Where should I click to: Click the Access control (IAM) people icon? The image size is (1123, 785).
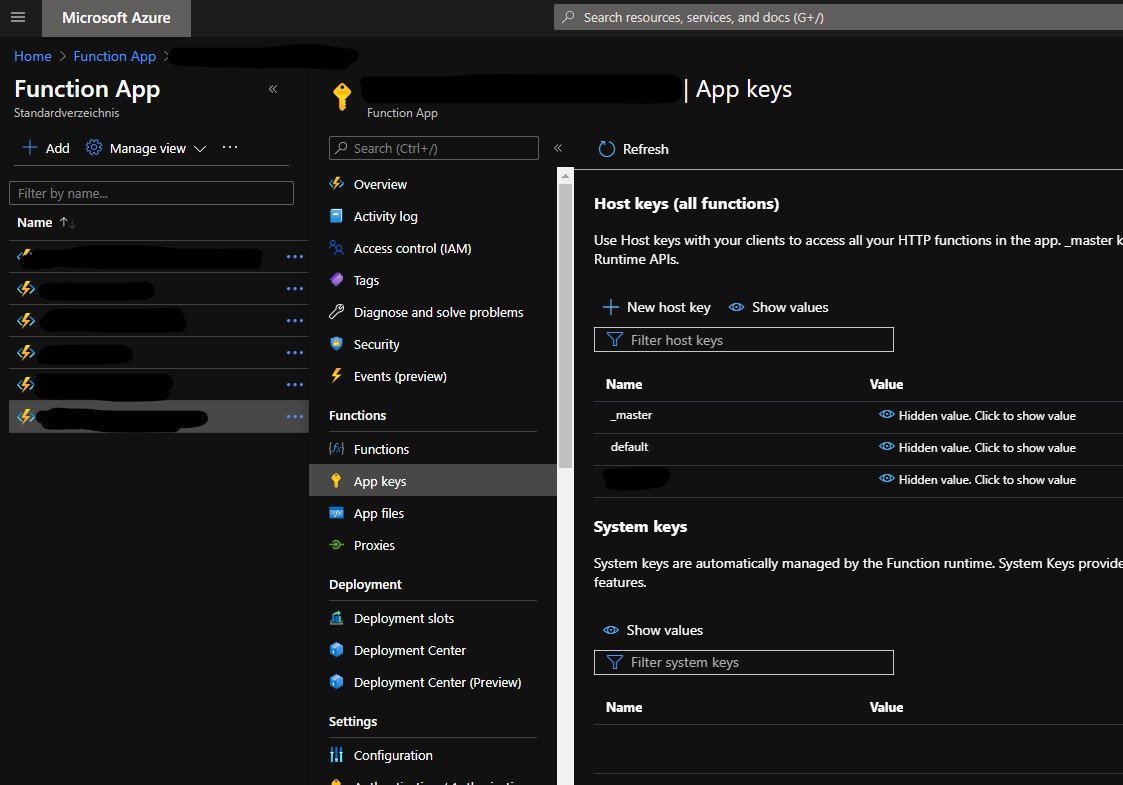337,248
